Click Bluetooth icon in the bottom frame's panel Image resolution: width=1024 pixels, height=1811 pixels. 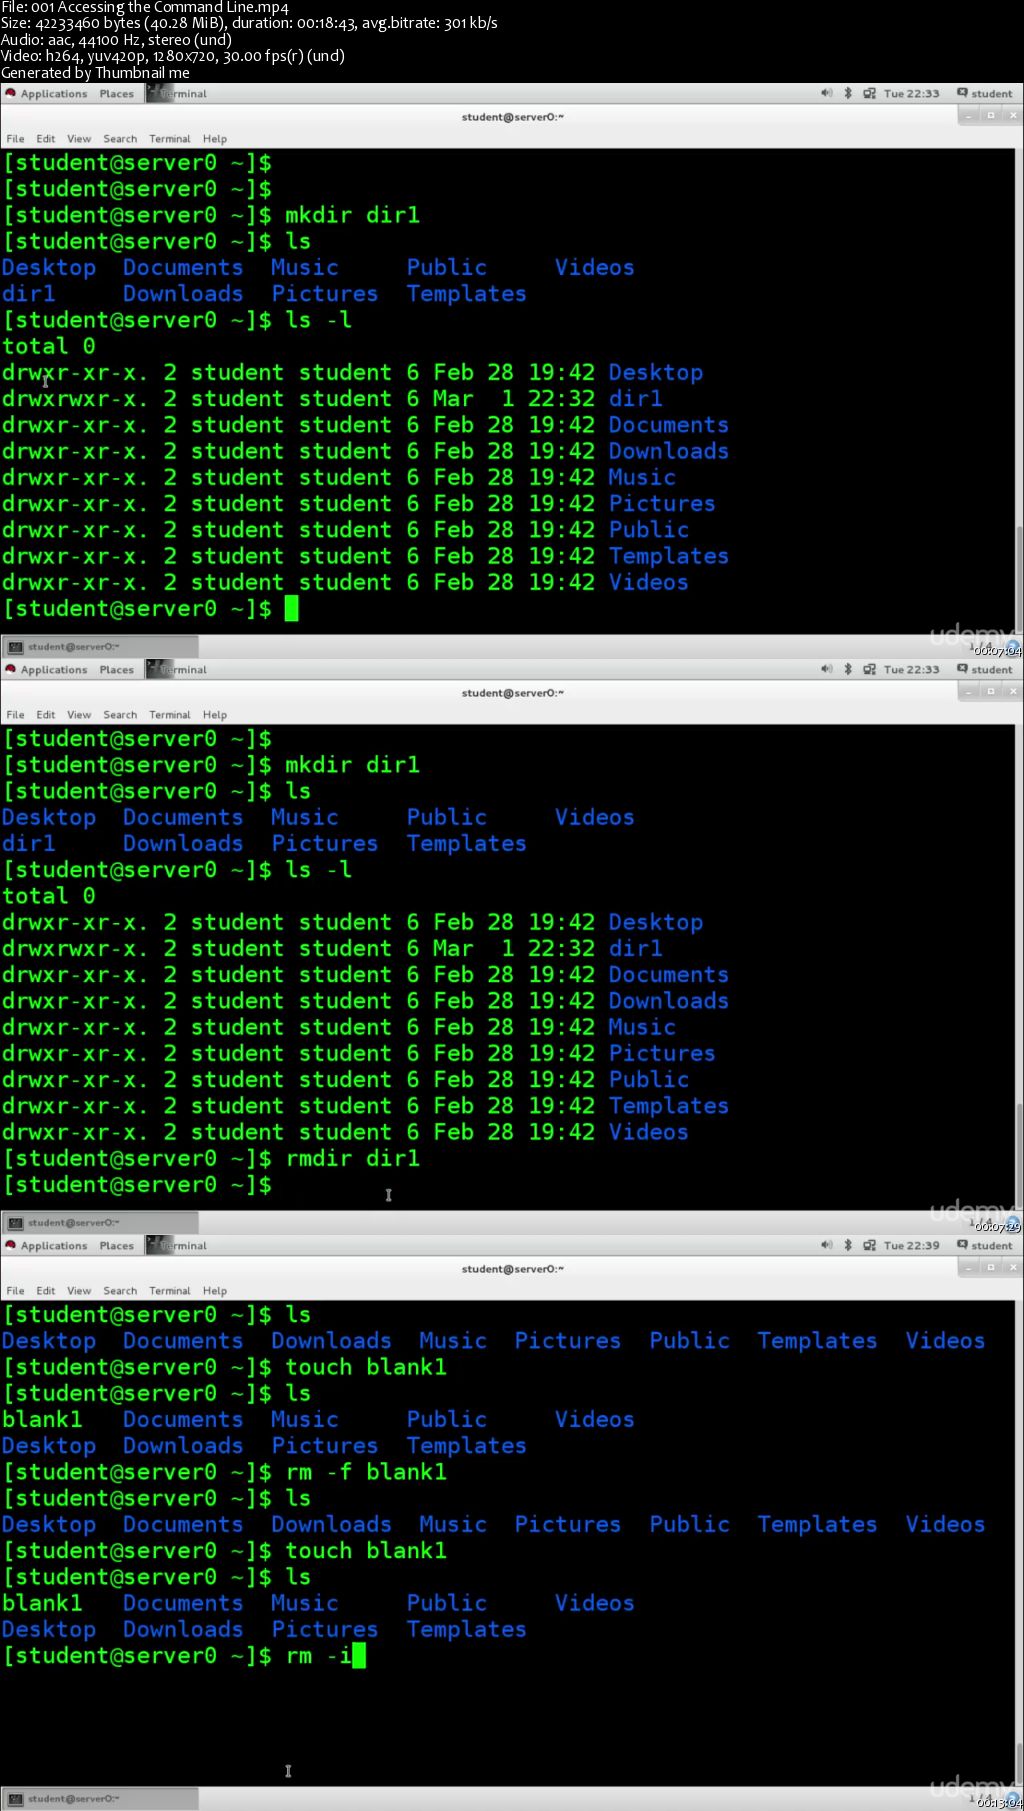coord(848,1245)
